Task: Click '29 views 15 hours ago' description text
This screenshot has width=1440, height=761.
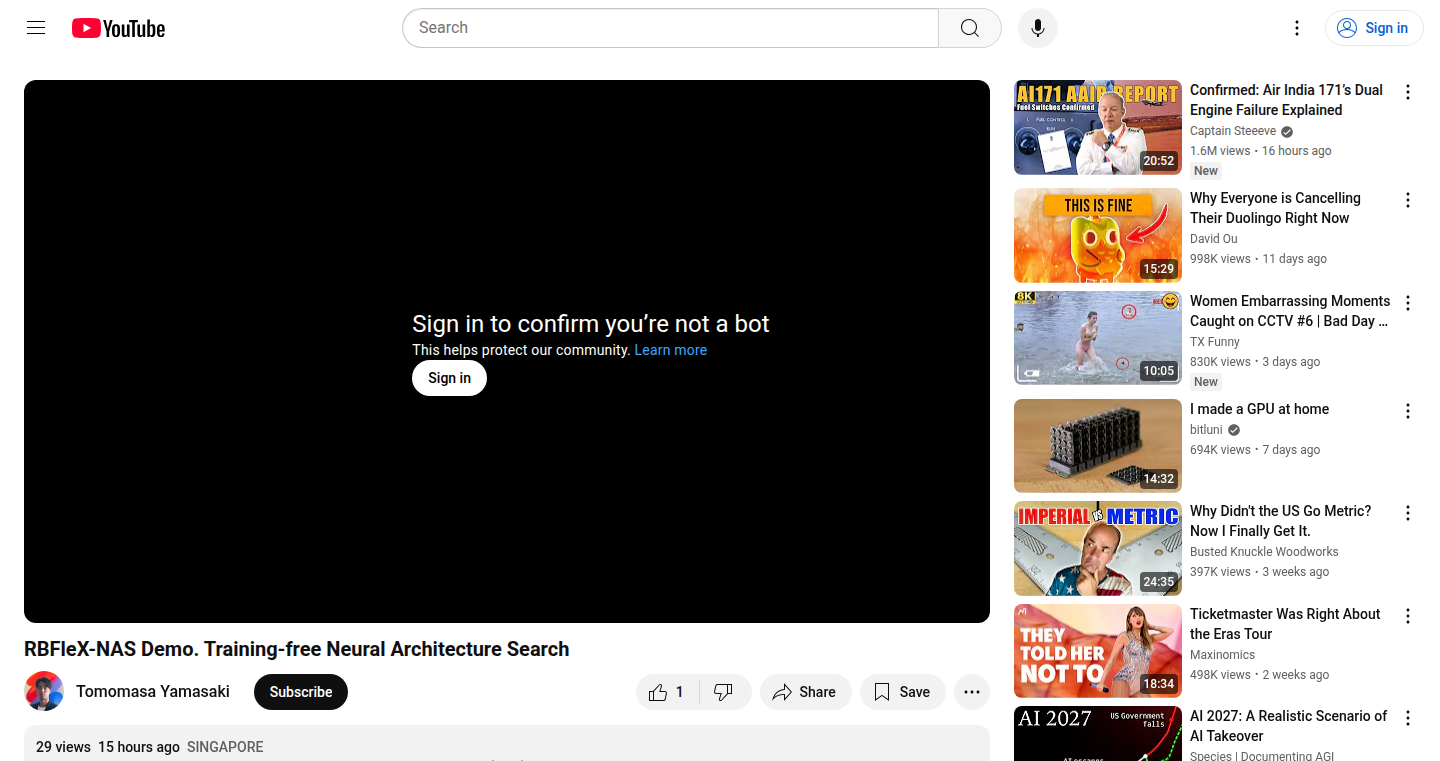Action: [108, 747]
